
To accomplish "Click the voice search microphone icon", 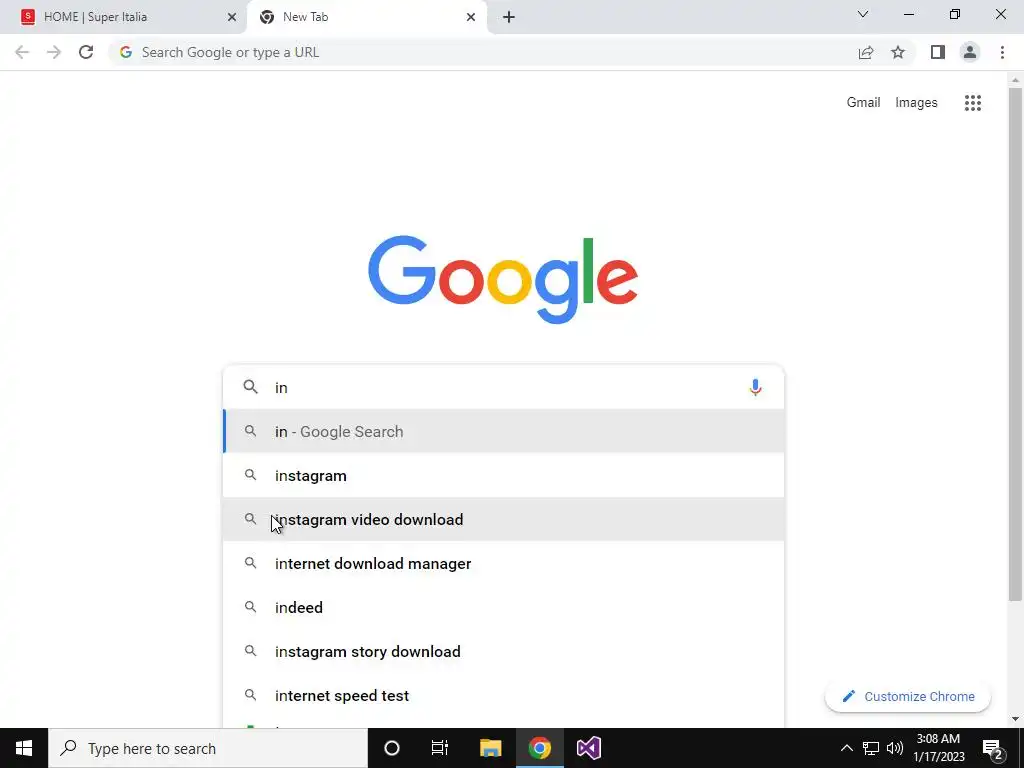I will pyautogui.click(x=755, y=387).
